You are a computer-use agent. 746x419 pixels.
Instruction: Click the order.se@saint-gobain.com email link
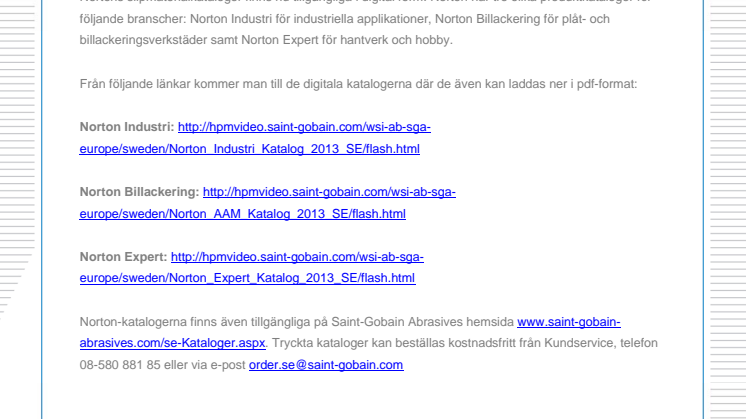coord(325,365)
